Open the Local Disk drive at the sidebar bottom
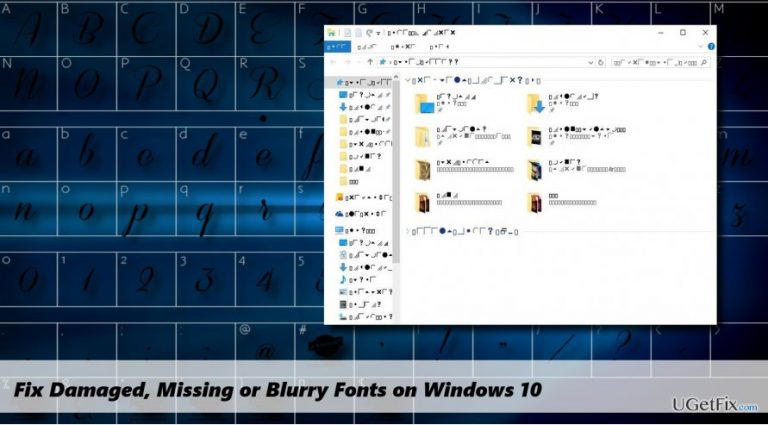This screenshot has width=768, height=425. tap(366, 317)
